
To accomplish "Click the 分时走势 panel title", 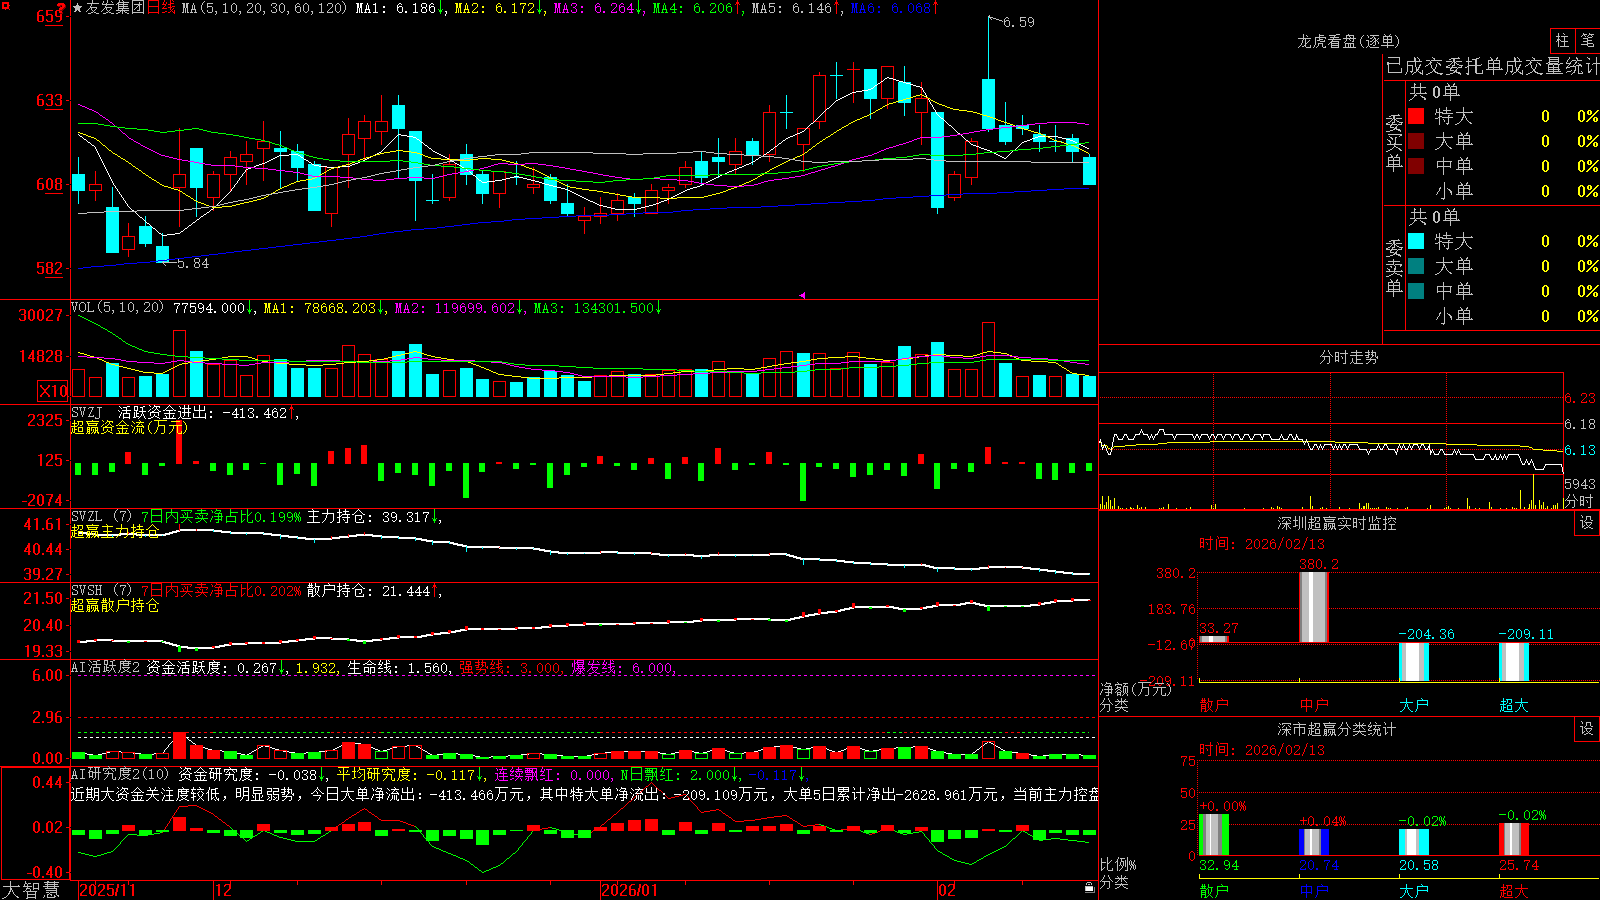I will [x=1348, y=357].
